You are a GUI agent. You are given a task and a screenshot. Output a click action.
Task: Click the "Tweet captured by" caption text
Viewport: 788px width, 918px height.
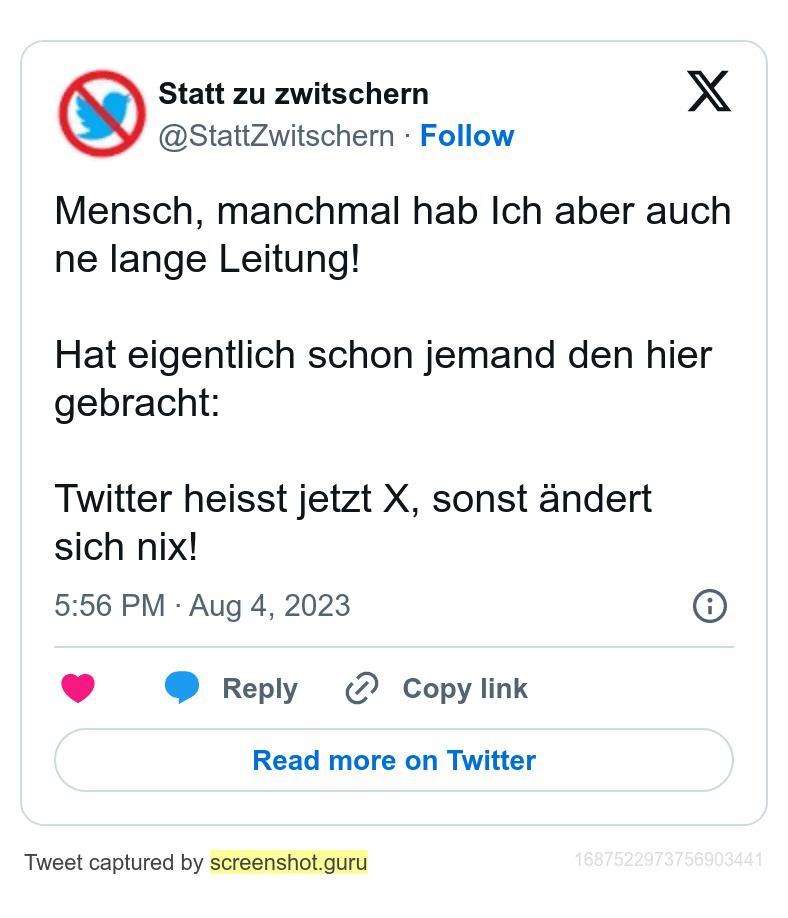(x=114, y=862)
